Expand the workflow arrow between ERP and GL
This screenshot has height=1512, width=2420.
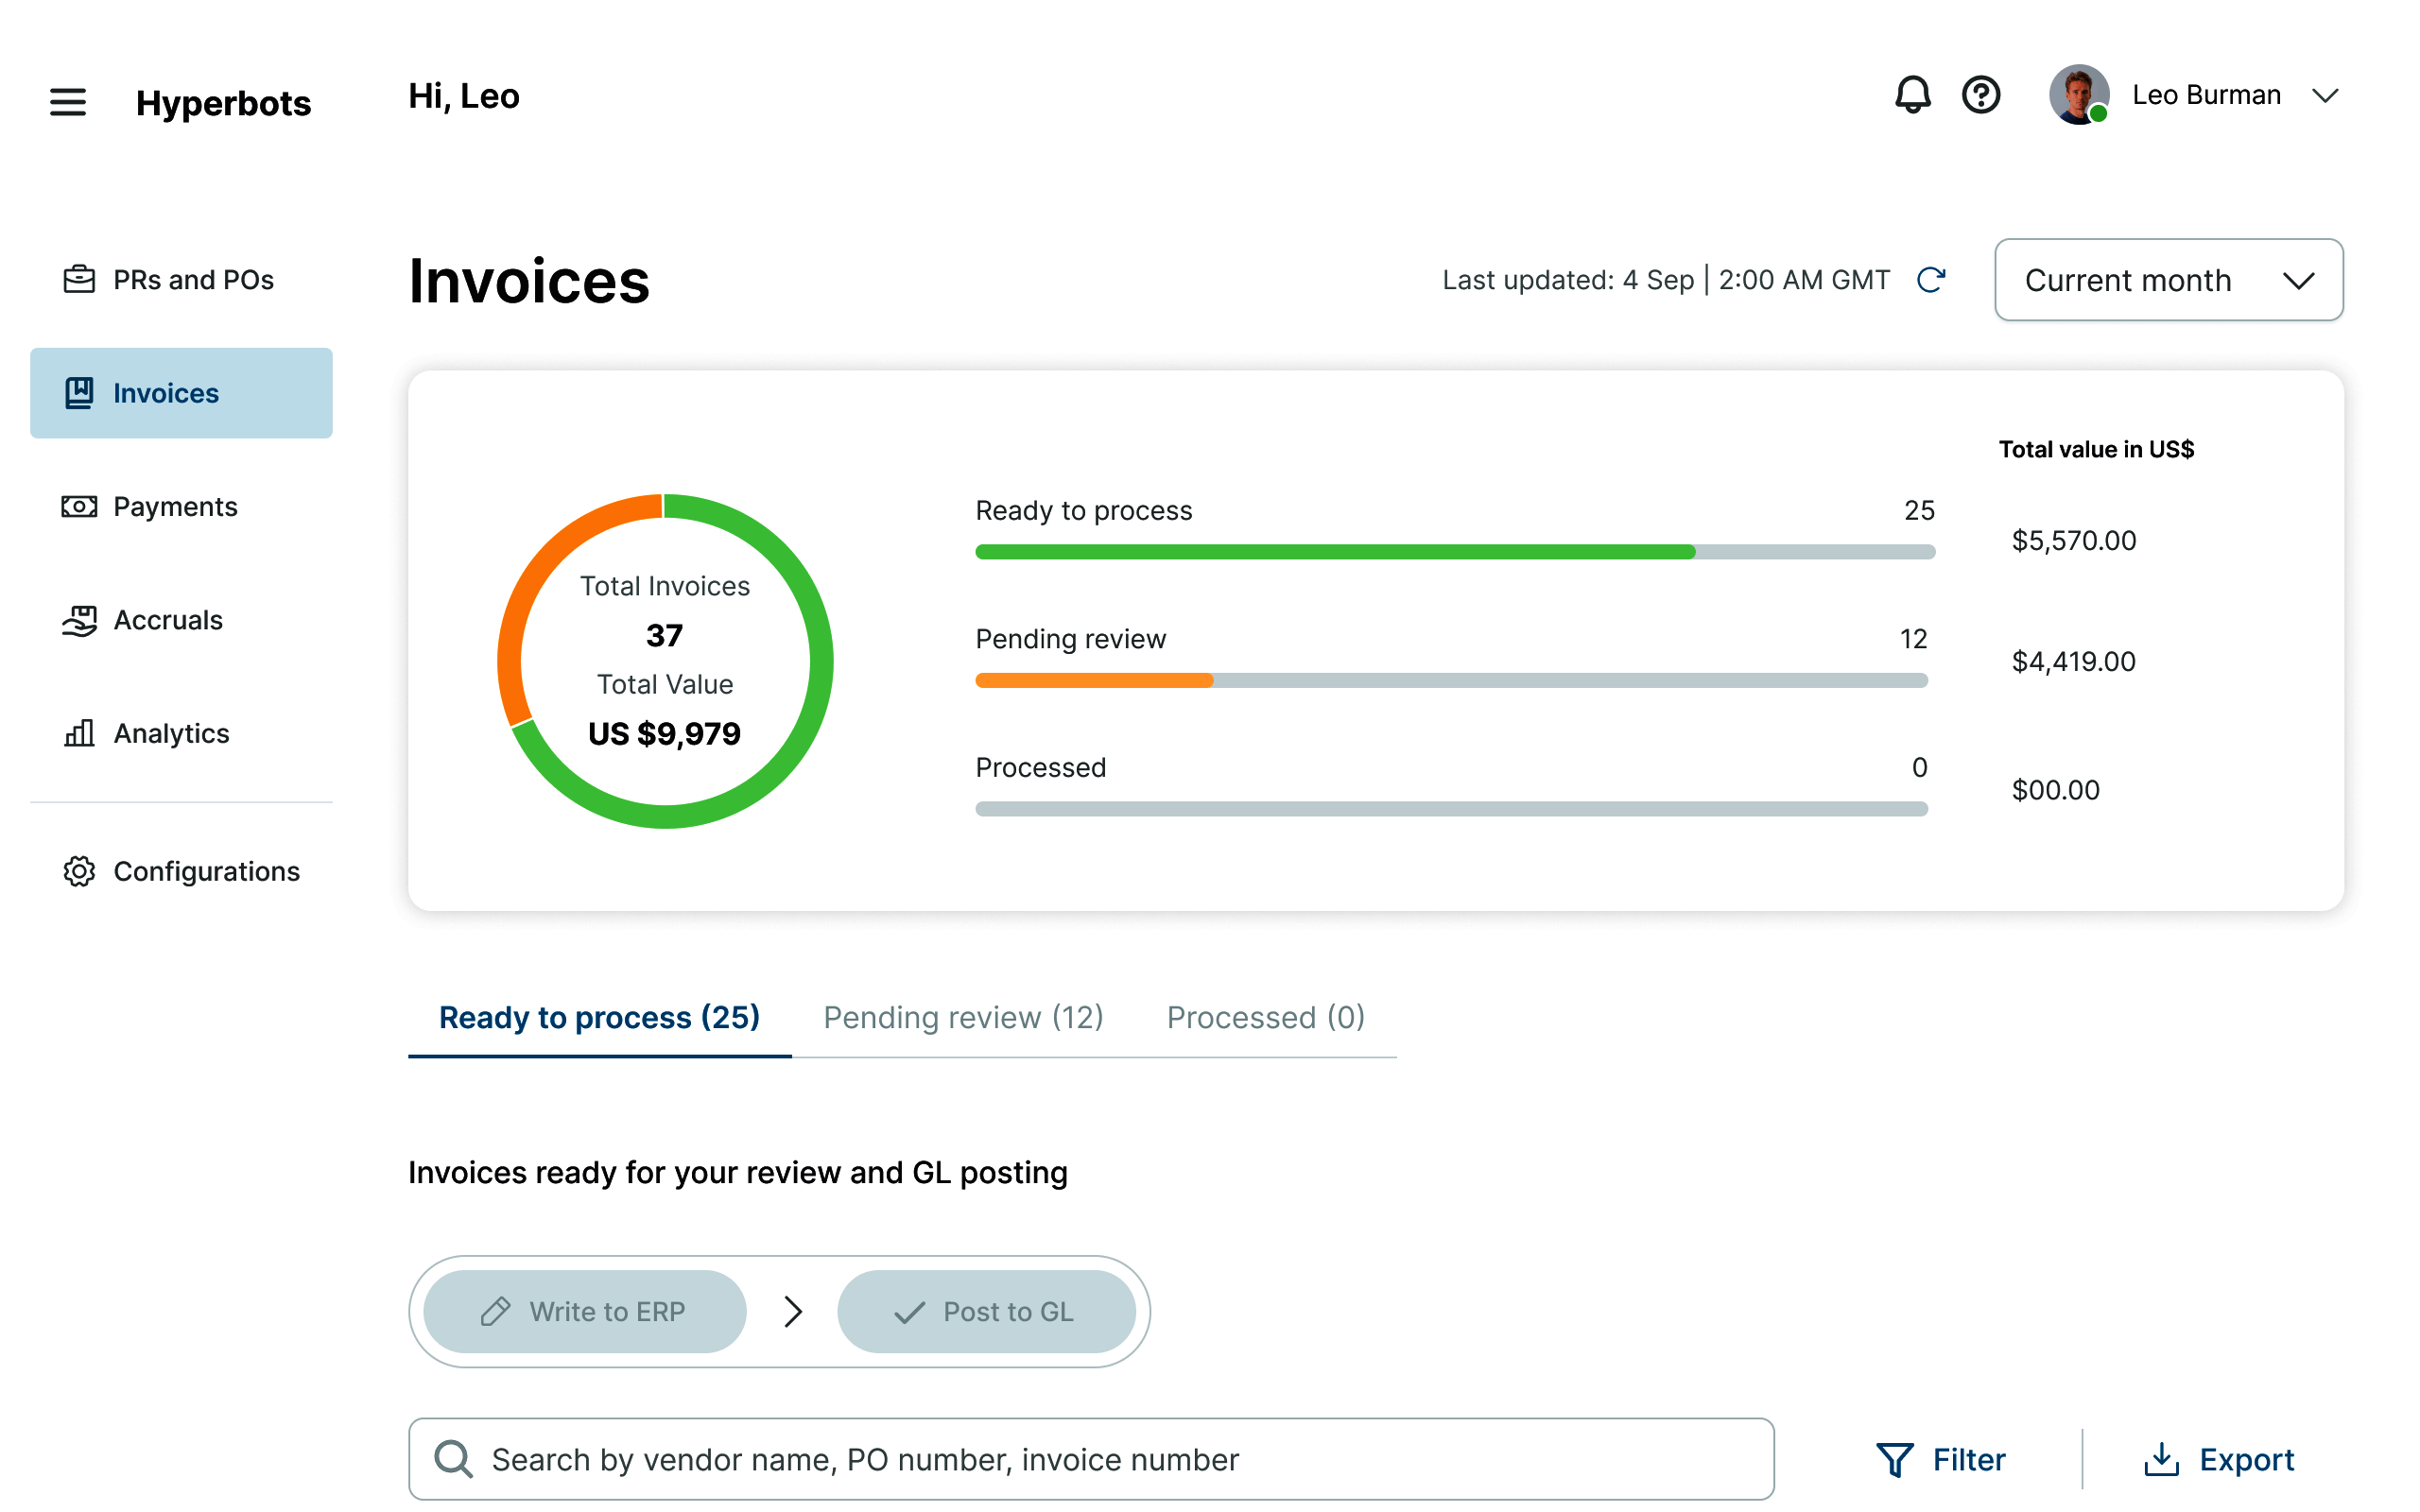tap(792, 1311)
